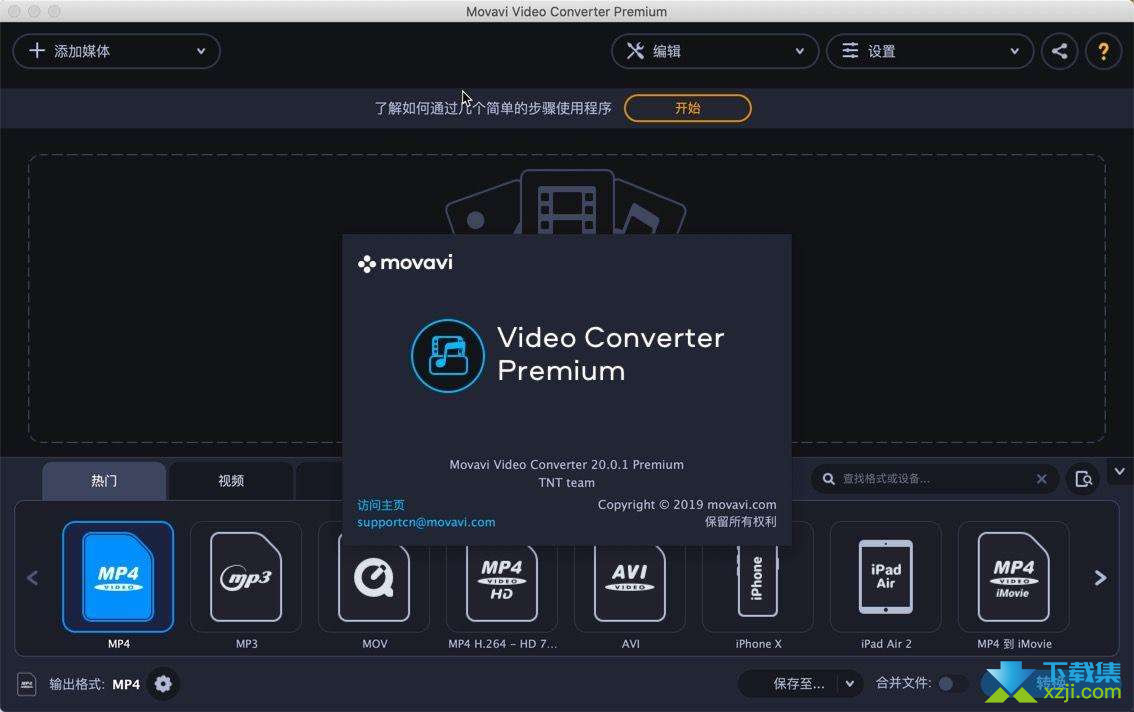Viewport: 1134px width, 712px height.
Task: Click the 保留所有权利 rights reserved text
Action: tap(741, 522)
